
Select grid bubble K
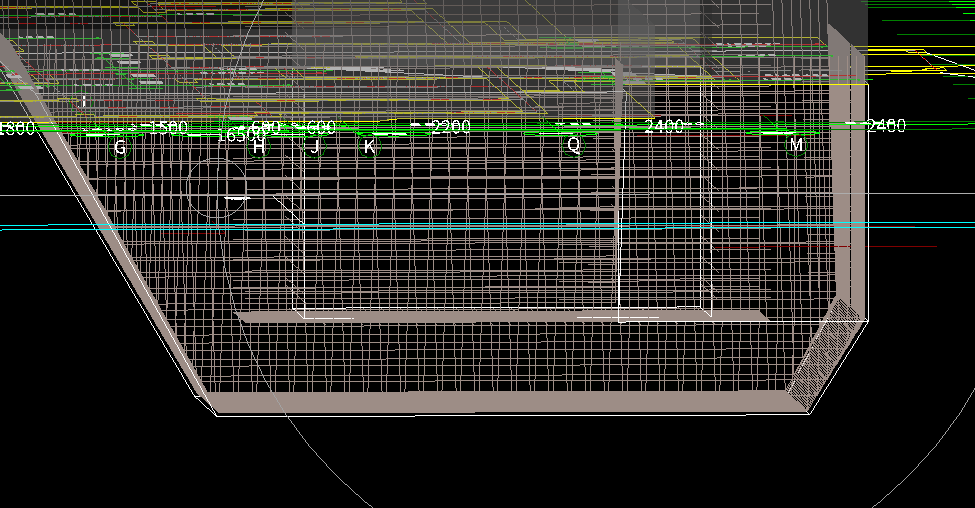369,147
